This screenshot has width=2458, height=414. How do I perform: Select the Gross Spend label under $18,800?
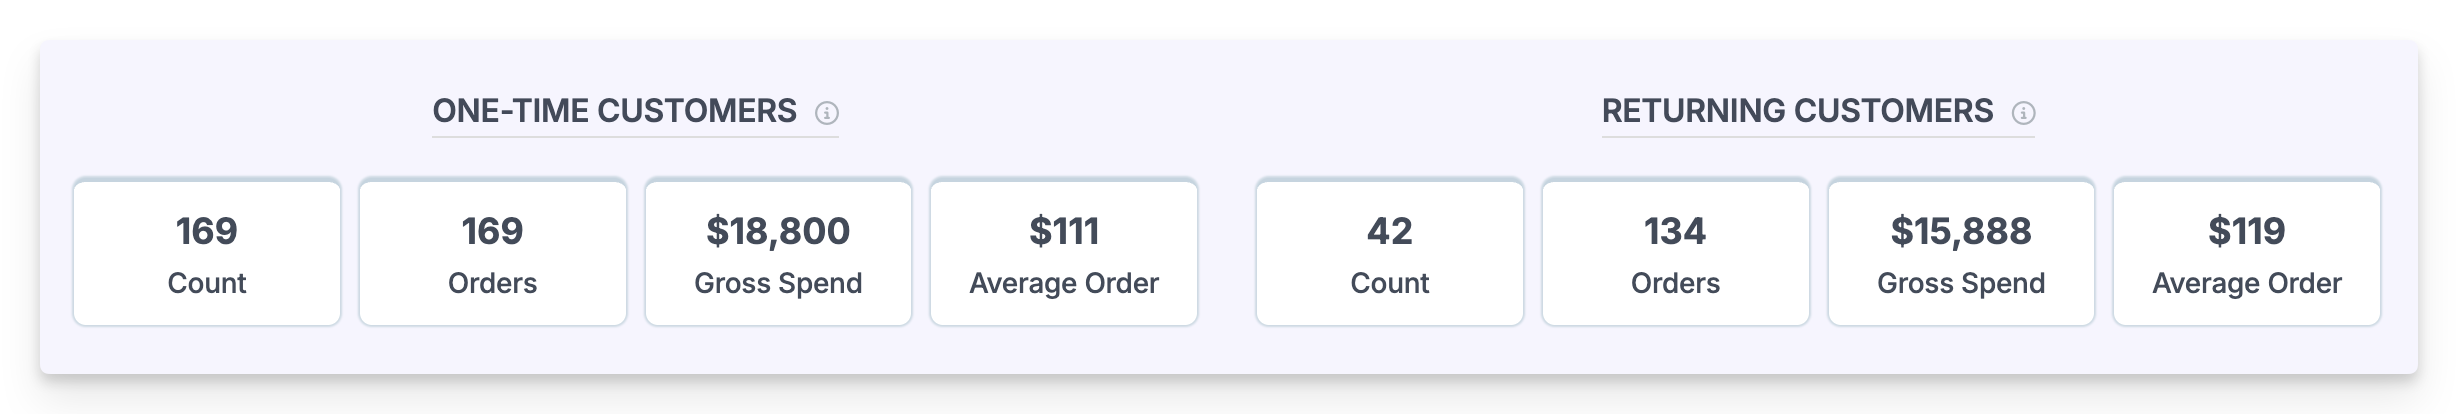click(778, 283)
